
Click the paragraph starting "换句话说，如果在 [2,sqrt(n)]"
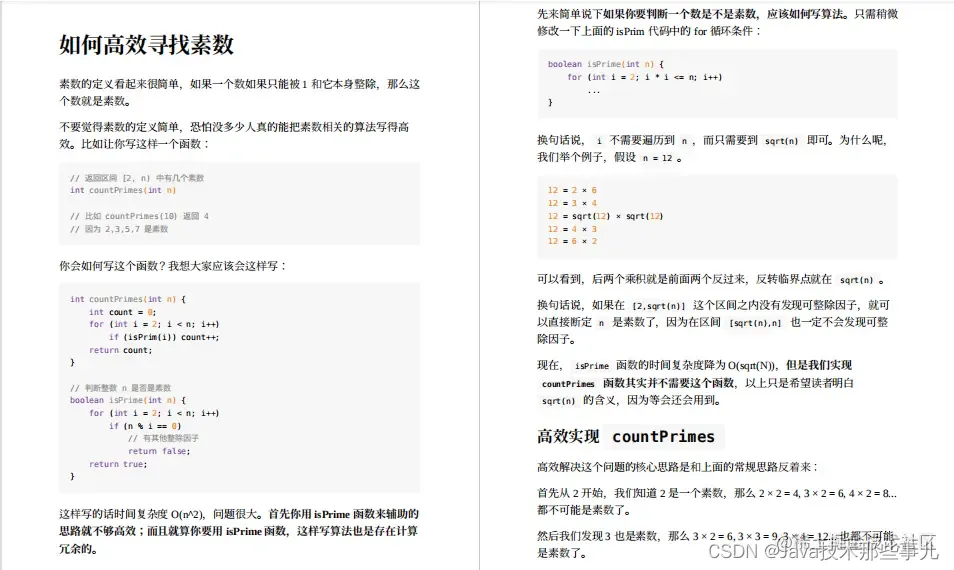point(713,322)
